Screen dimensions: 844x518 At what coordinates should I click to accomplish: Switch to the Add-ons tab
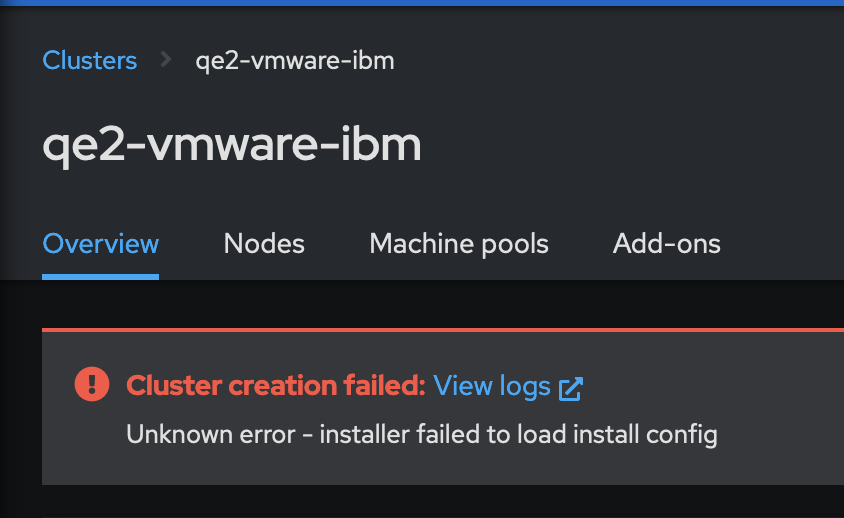pos(666,243)
